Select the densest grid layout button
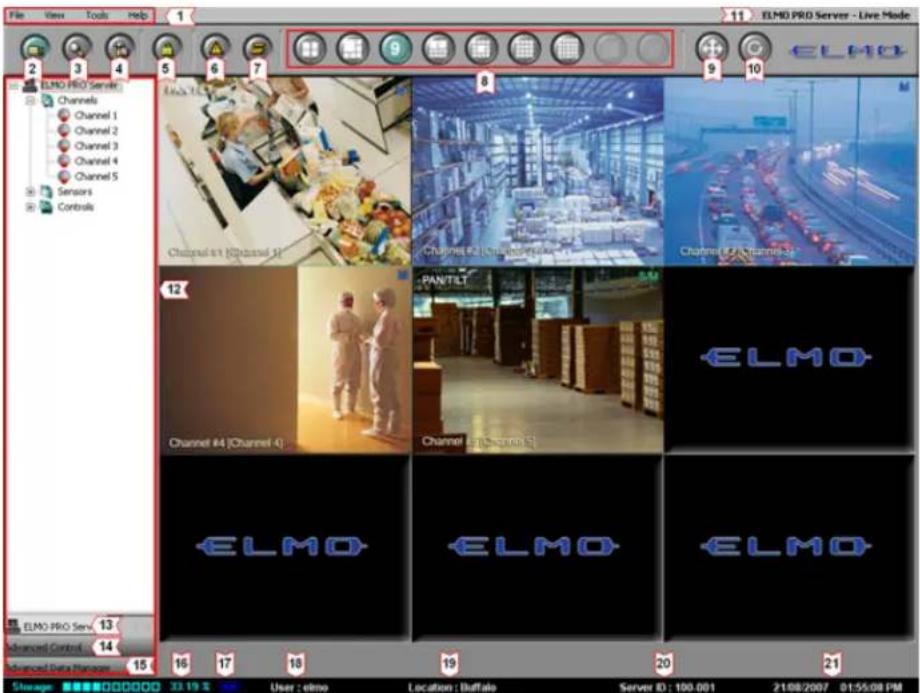The image size is (920, 693). (567, 48)
